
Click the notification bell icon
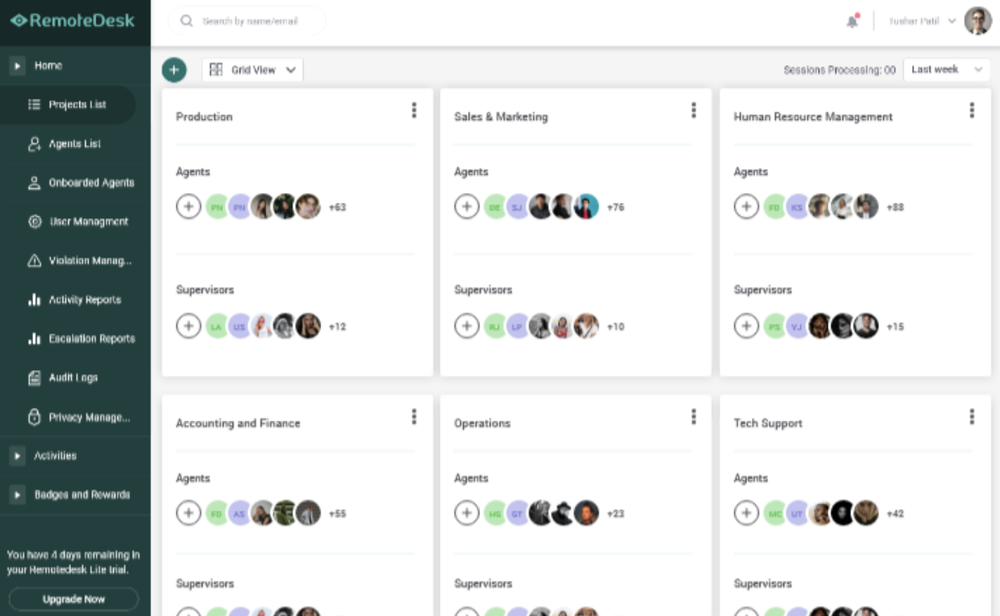pos(852,21)
